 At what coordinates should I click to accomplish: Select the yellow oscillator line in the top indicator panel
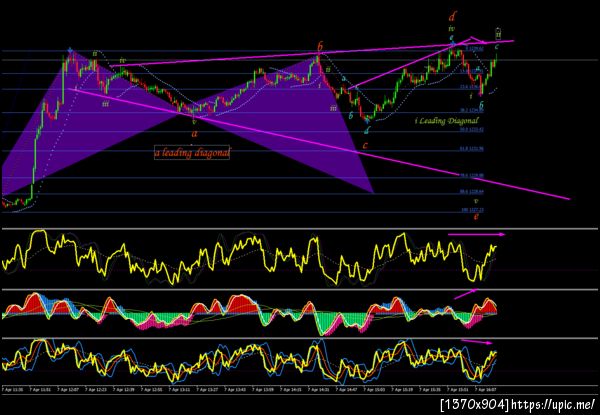[x=249, y=257]
